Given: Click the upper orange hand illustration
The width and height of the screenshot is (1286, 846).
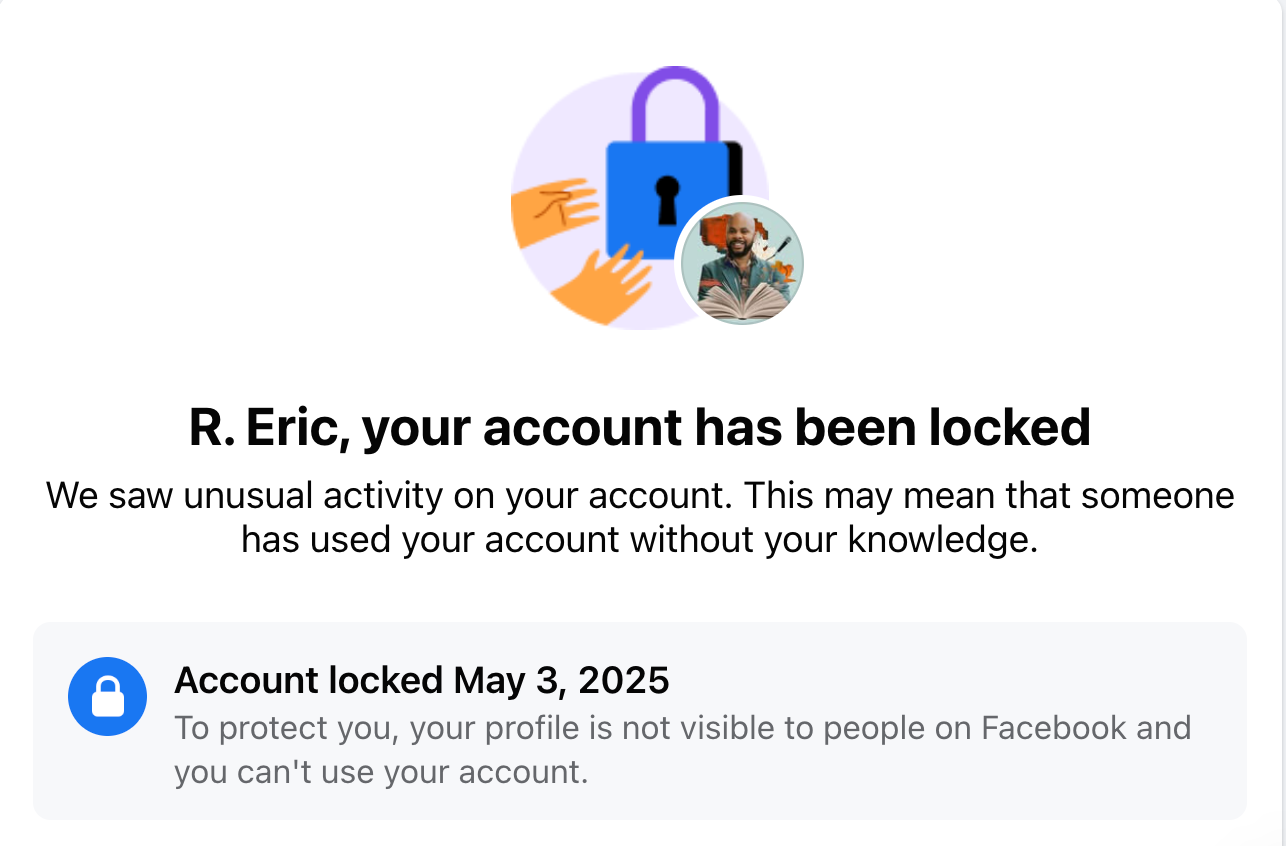Looking at the screenshot, I should (x=552, y=212).
